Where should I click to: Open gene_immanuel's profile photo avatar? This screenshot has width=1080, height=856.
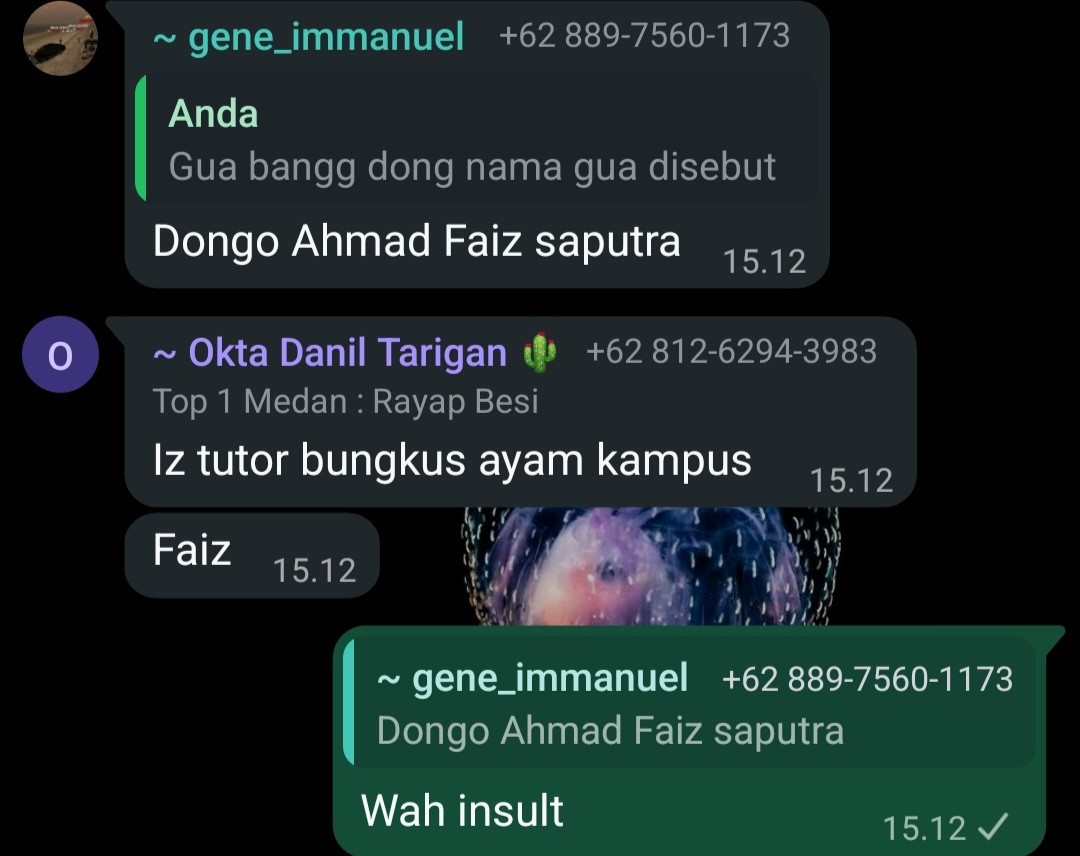click(61, 39)
